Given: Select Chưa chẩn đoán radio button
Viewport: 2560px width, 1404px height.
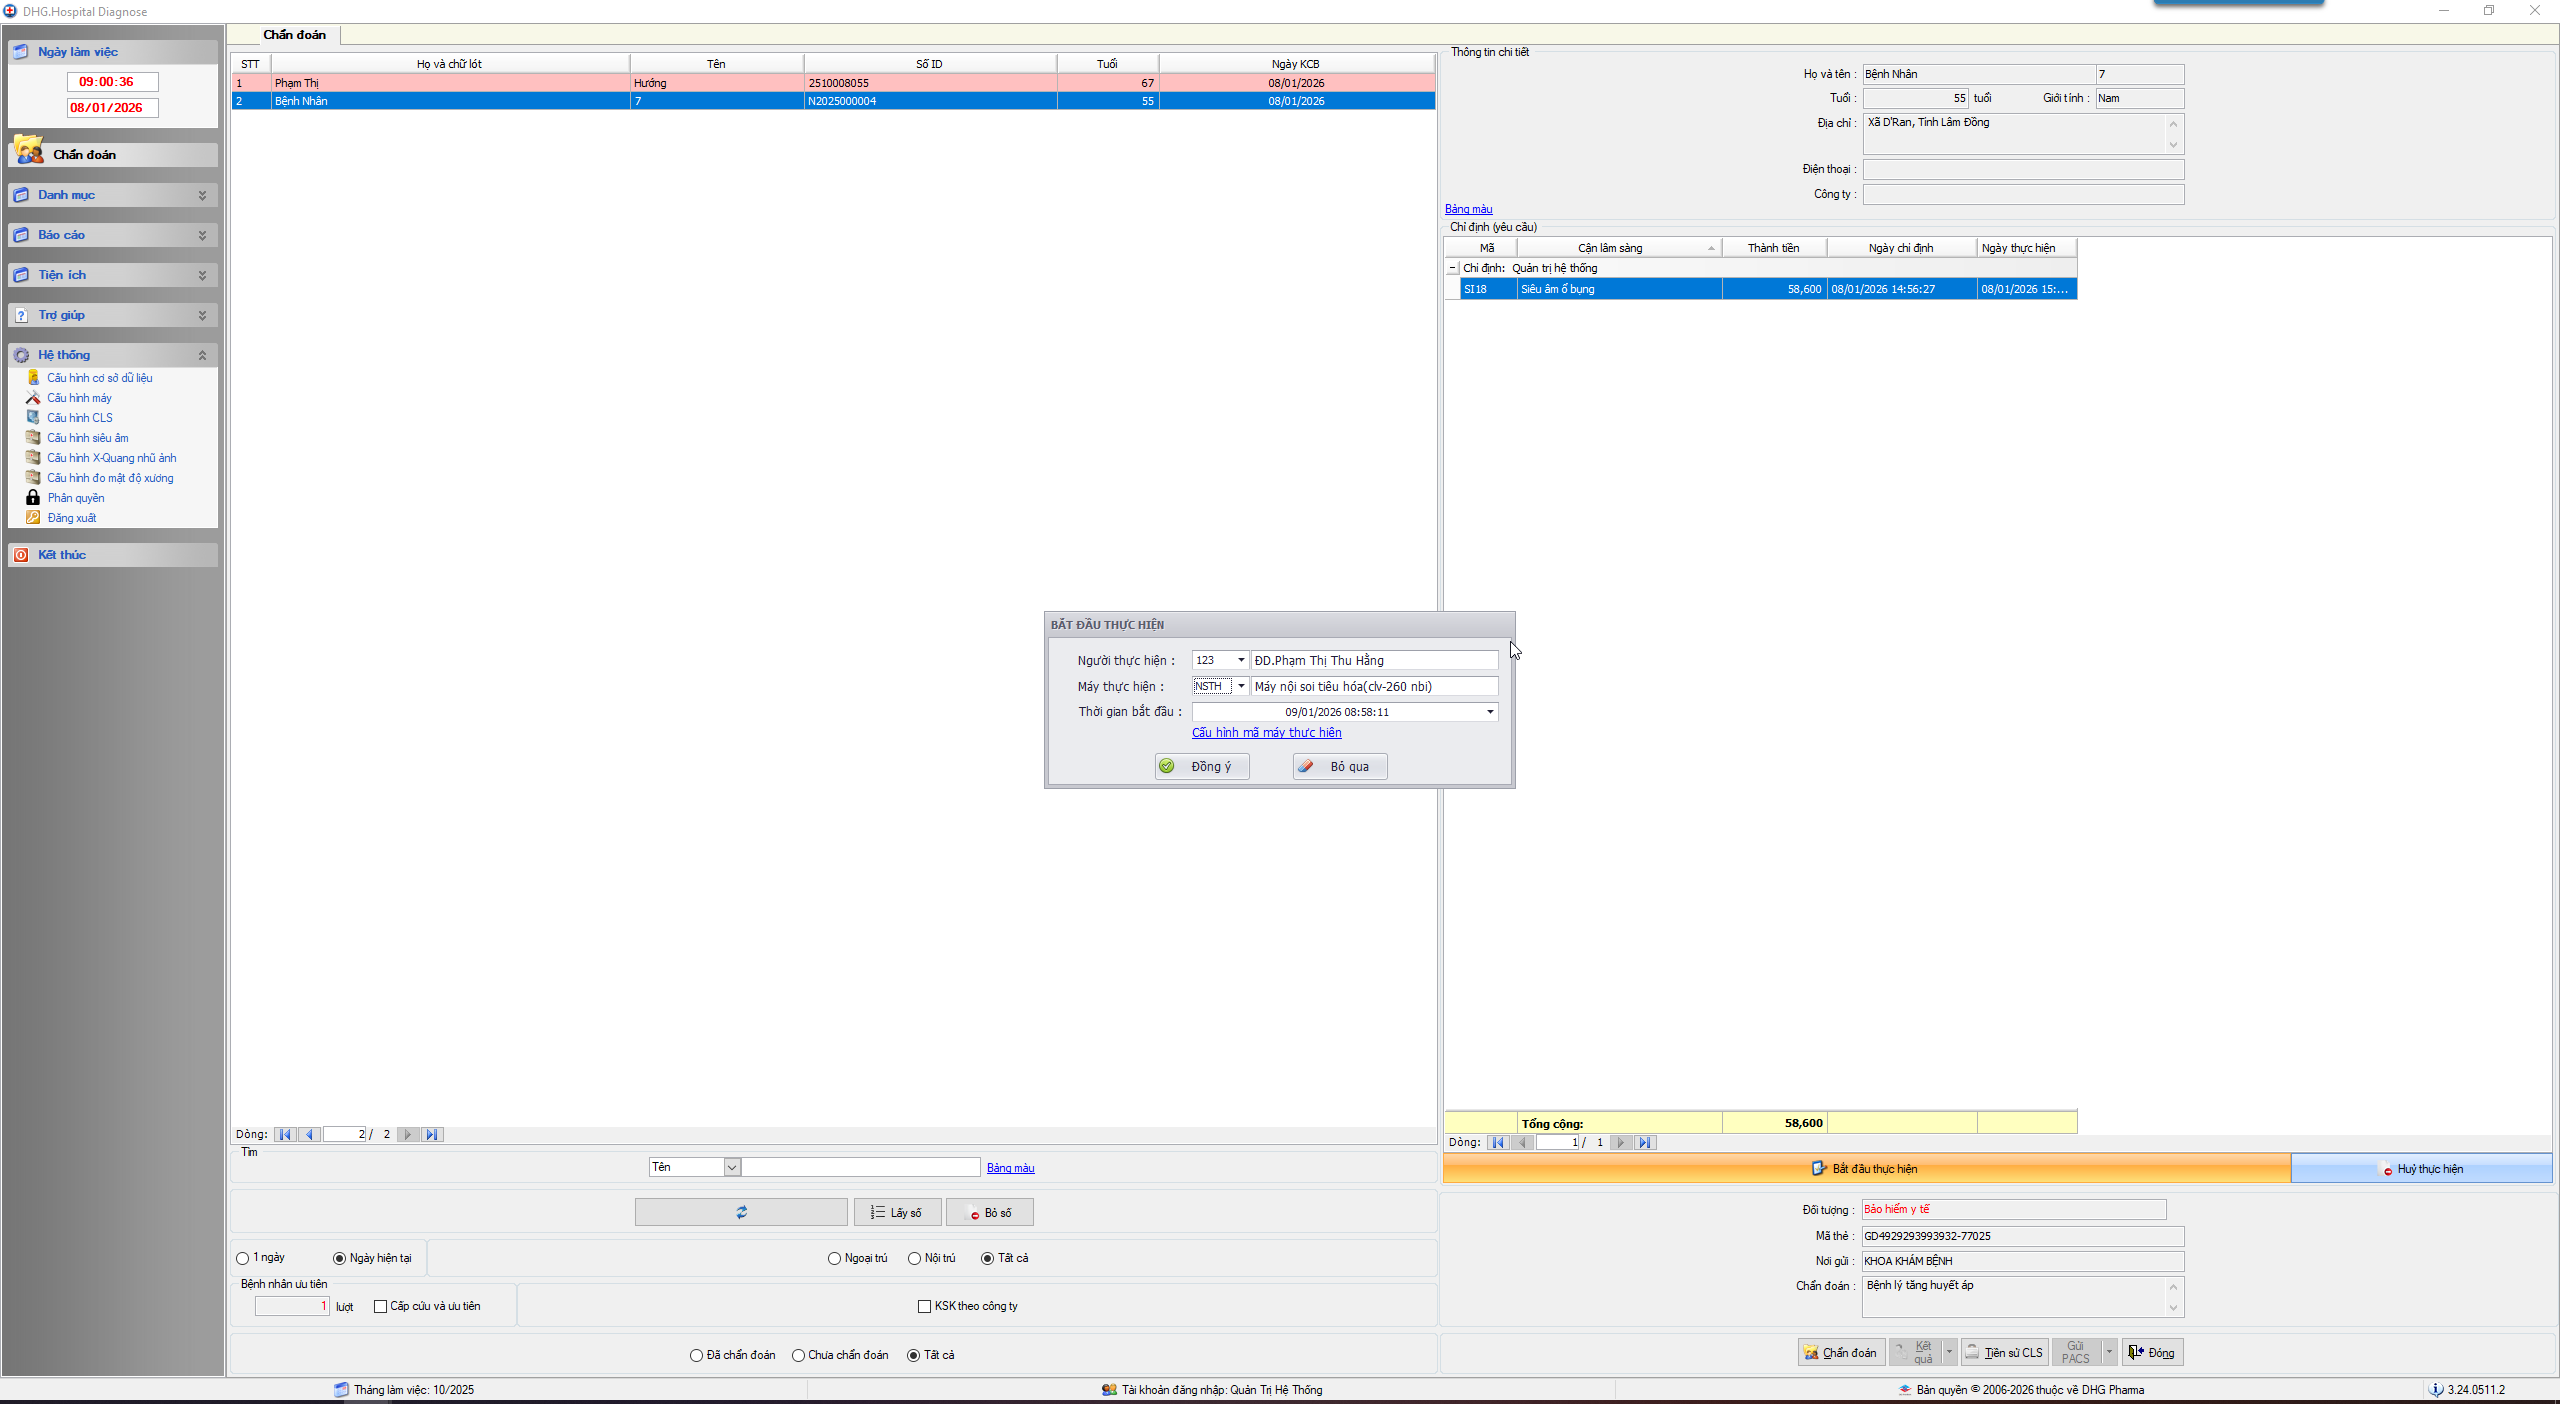Looking at the screenshot, I should pos(798,1355).
